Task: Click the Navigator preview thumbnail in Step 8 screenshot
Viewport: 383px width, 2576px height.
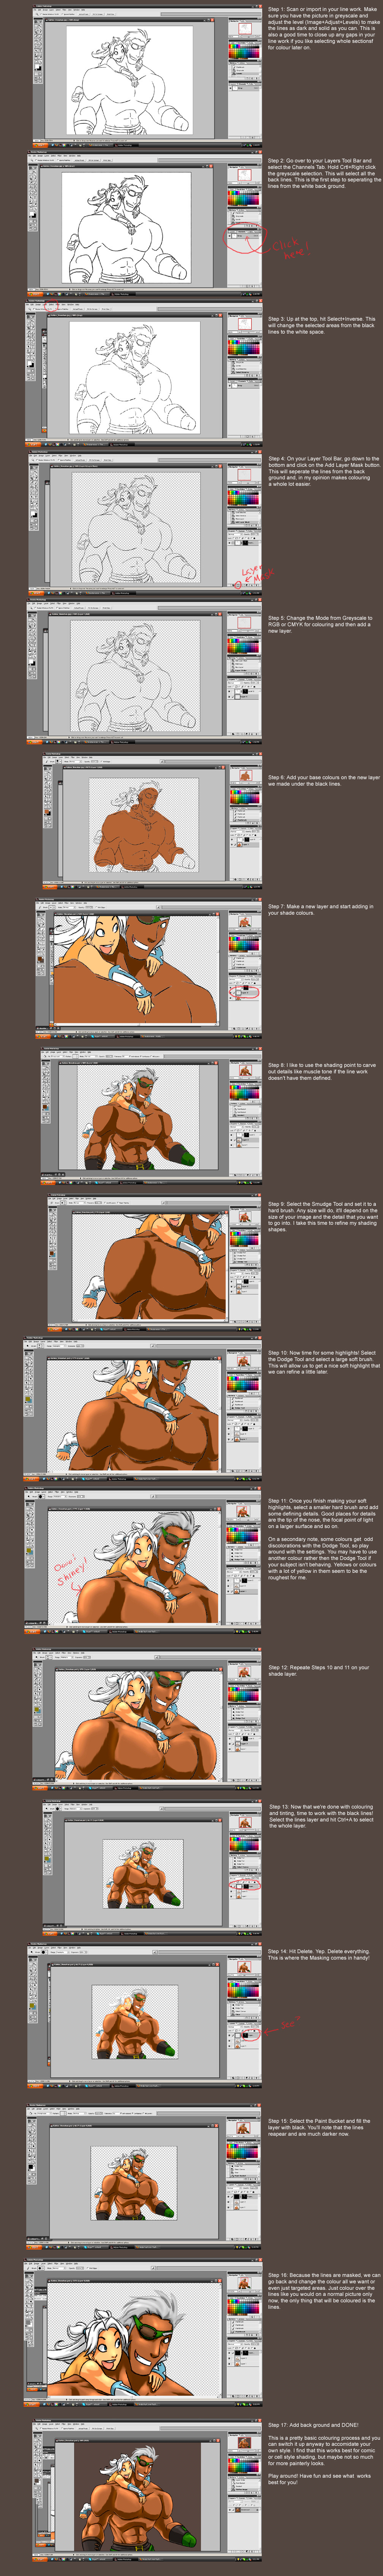Action: point(245,1070)
